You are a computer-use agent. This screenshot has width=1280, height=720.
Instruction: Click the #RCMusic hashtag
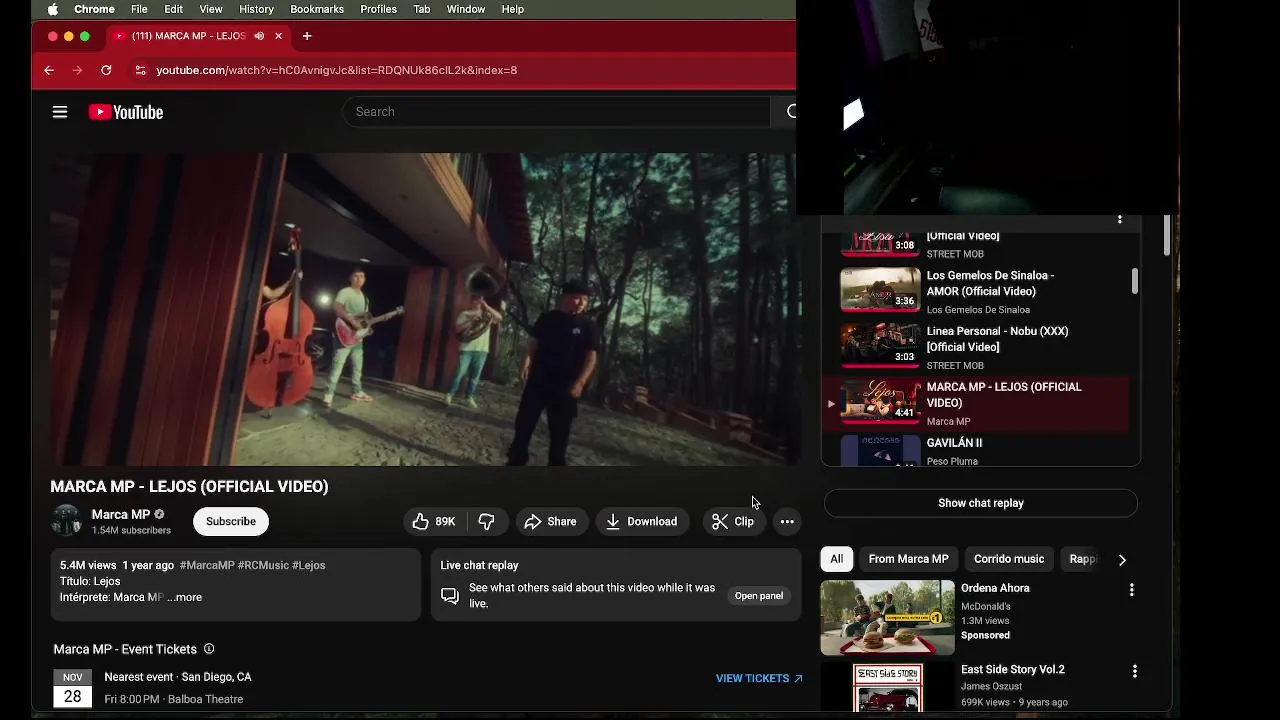263,565
